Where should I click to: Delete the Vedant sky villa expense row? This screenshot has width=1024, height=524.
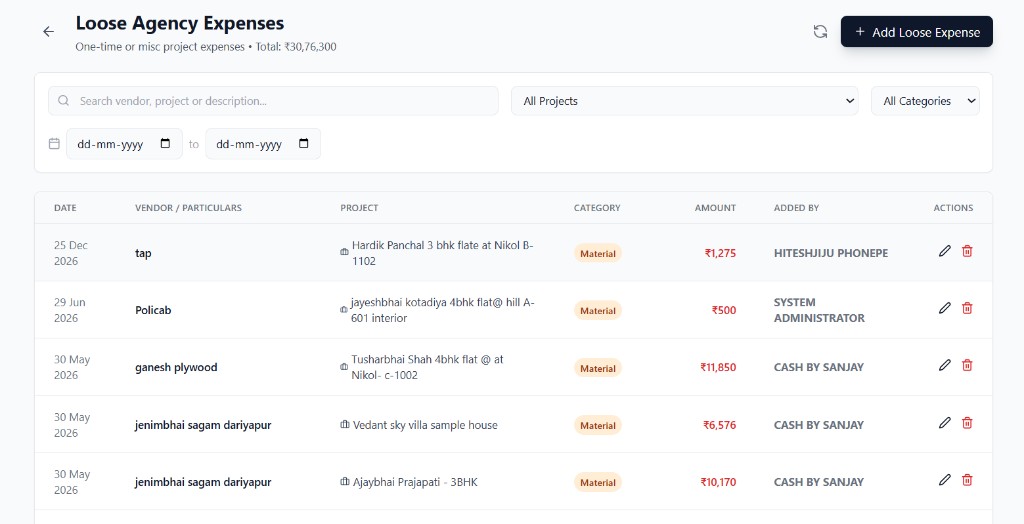click(x=967, y=423)
